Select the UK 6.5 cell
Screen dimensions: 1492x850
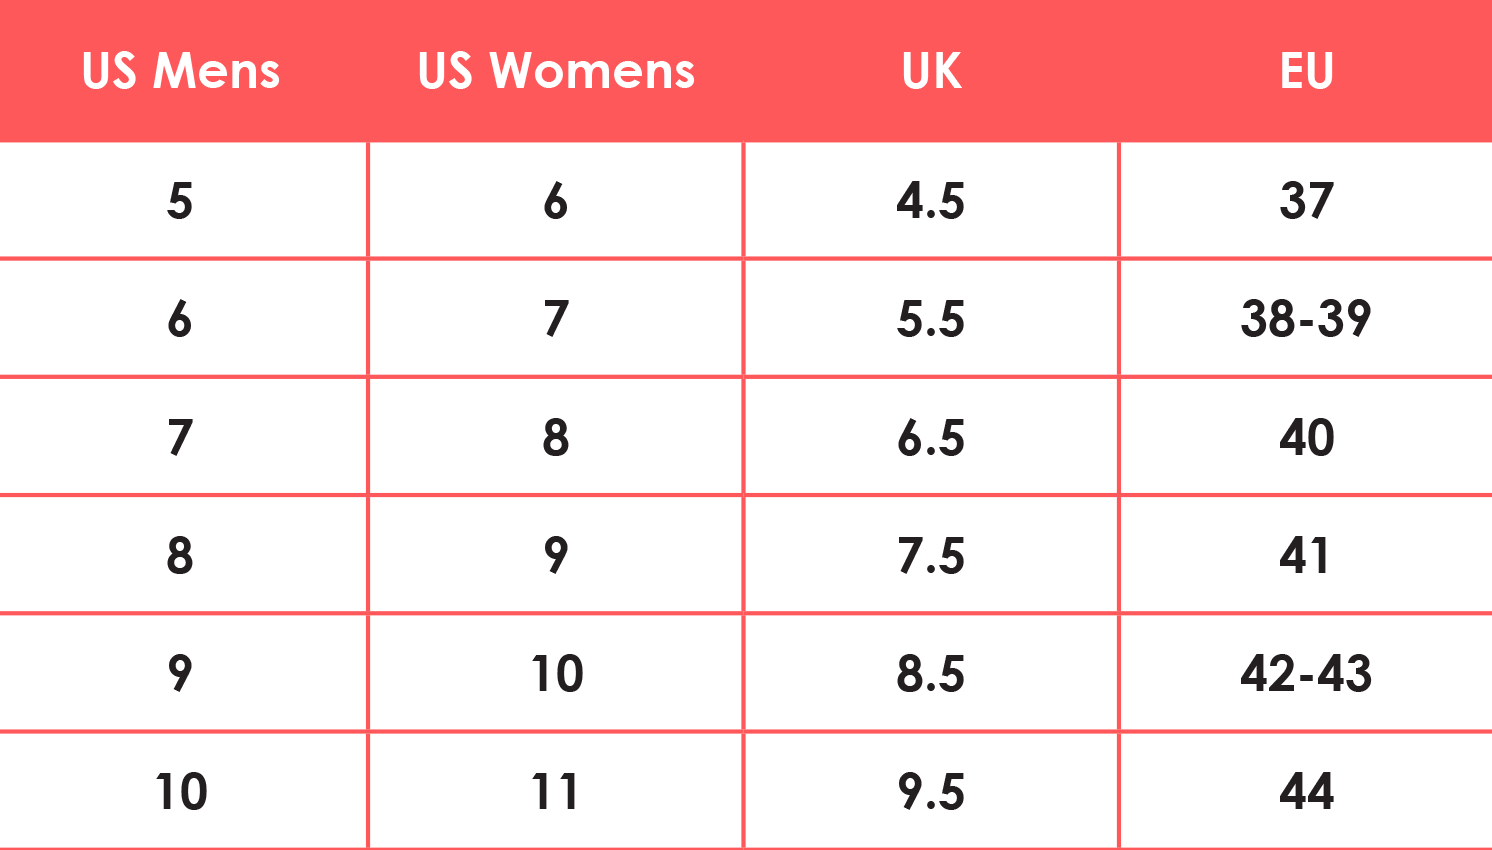931,437
